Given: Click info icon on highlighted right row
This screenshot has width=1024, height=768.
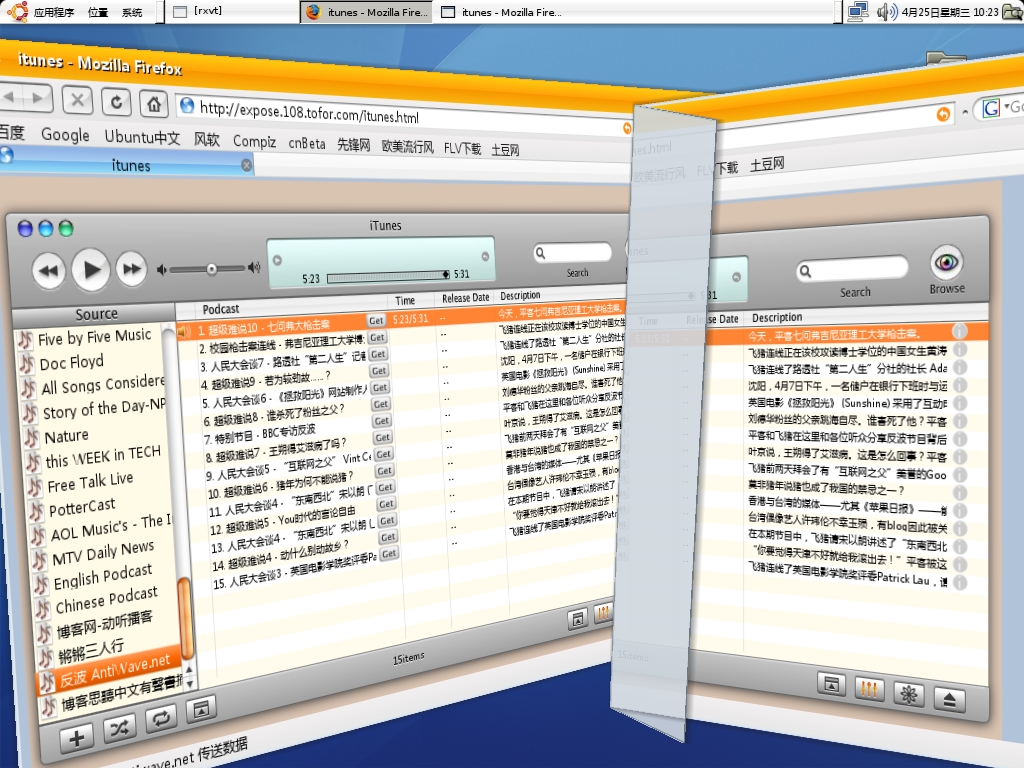Looking at the screenshot, I should pos(959,332).
